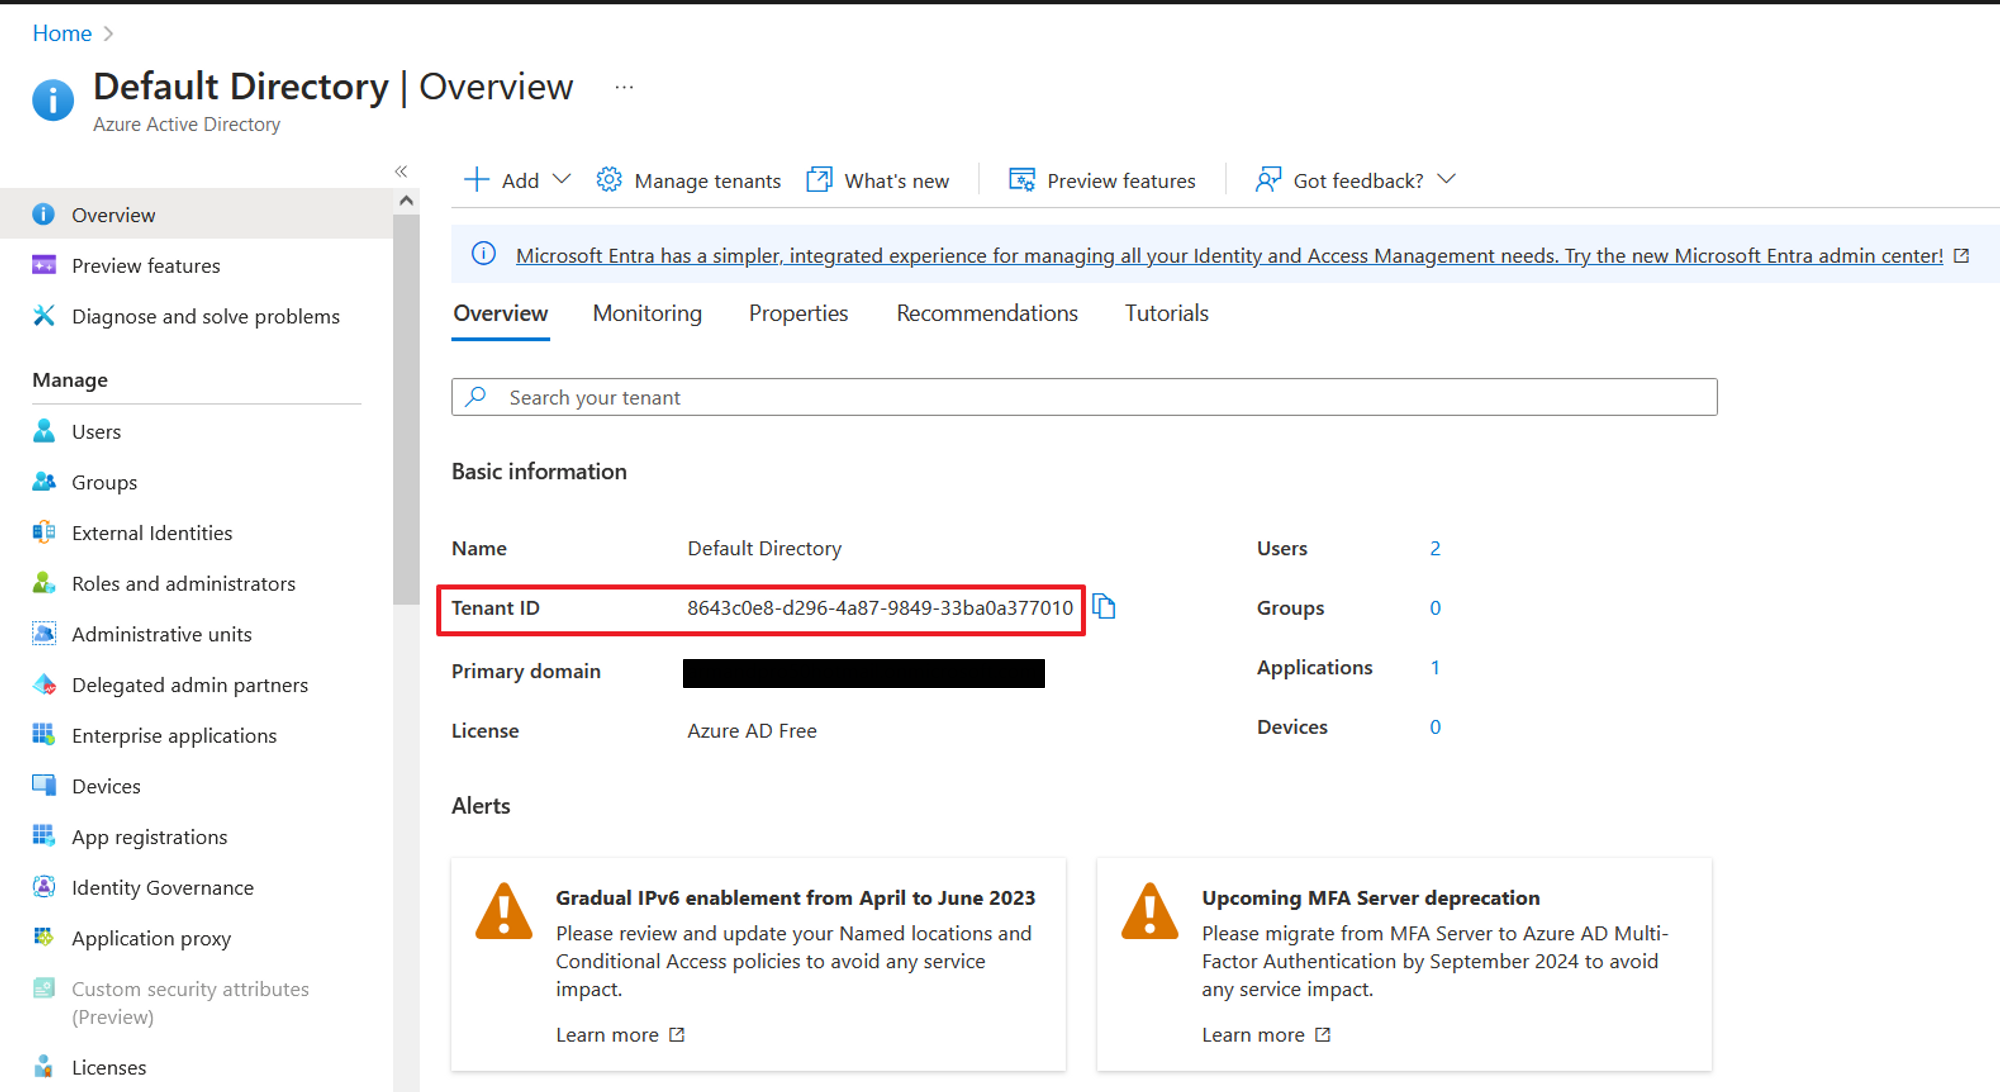Image resolution: width=2000 pixels, height=1092 pixels.
Task: Select the Administrative units icon
Action: pos(44,633)
